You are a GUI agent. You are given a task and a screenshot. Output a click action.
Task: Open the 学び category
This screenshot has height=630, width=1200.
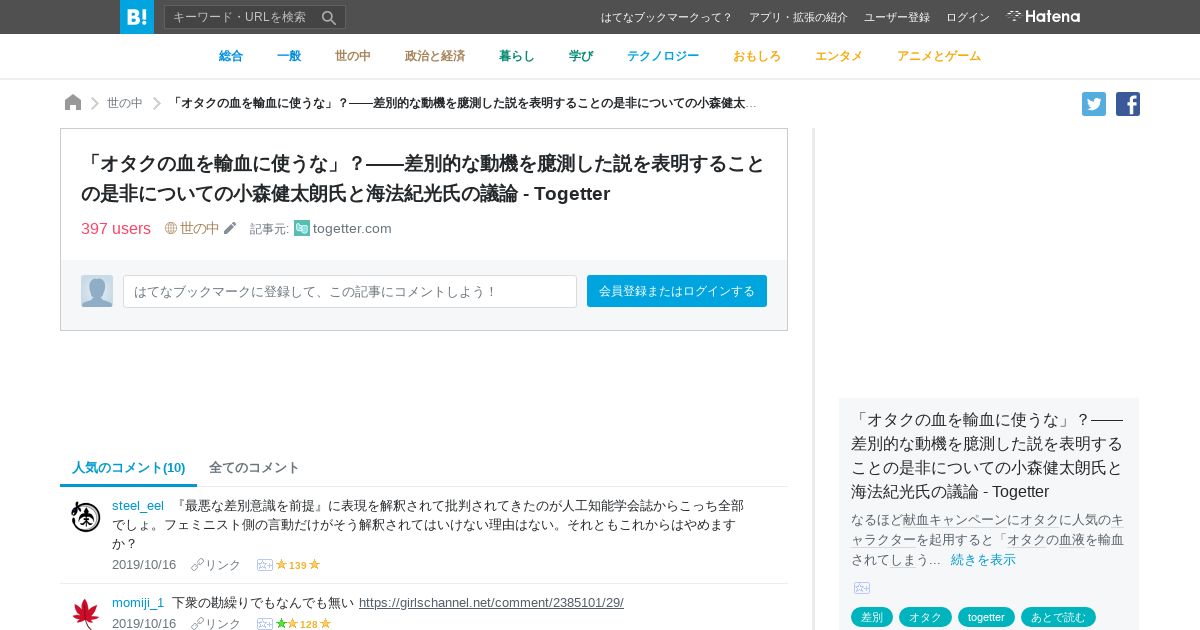[581, 56]
